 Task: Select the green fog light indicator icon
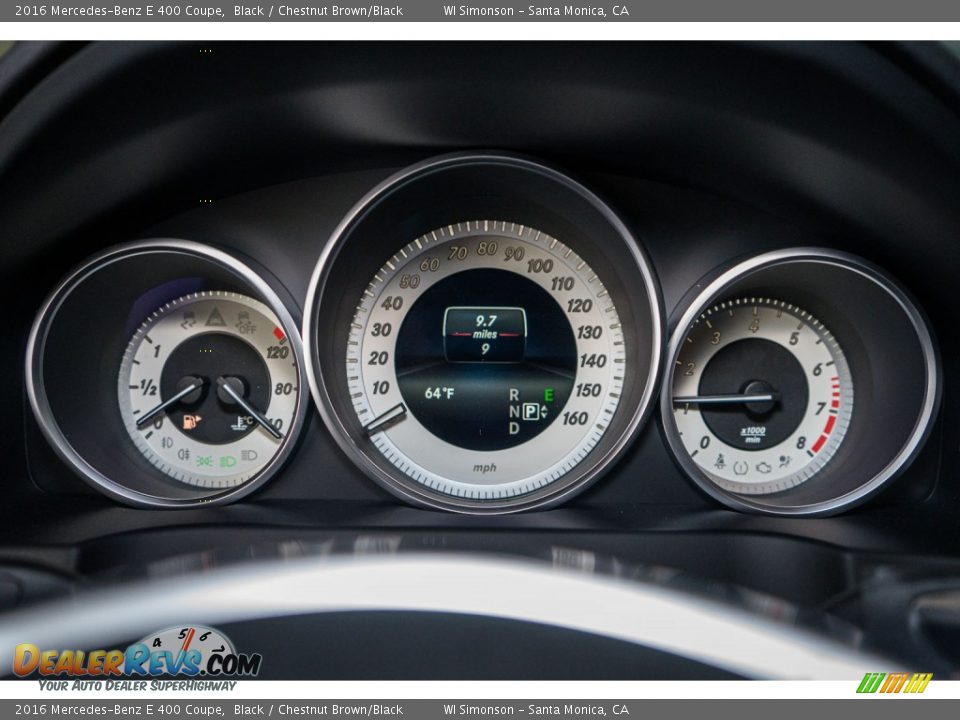206,460
